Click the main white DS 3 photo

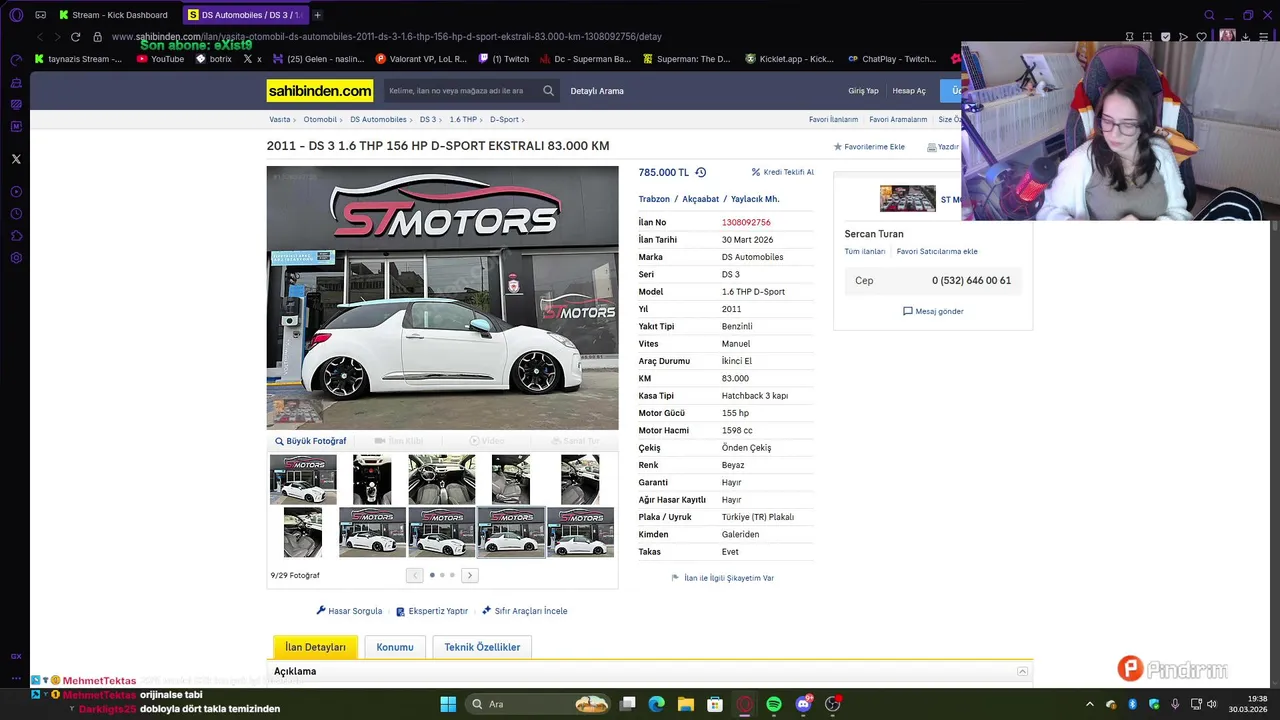click(x=442, y=297)
